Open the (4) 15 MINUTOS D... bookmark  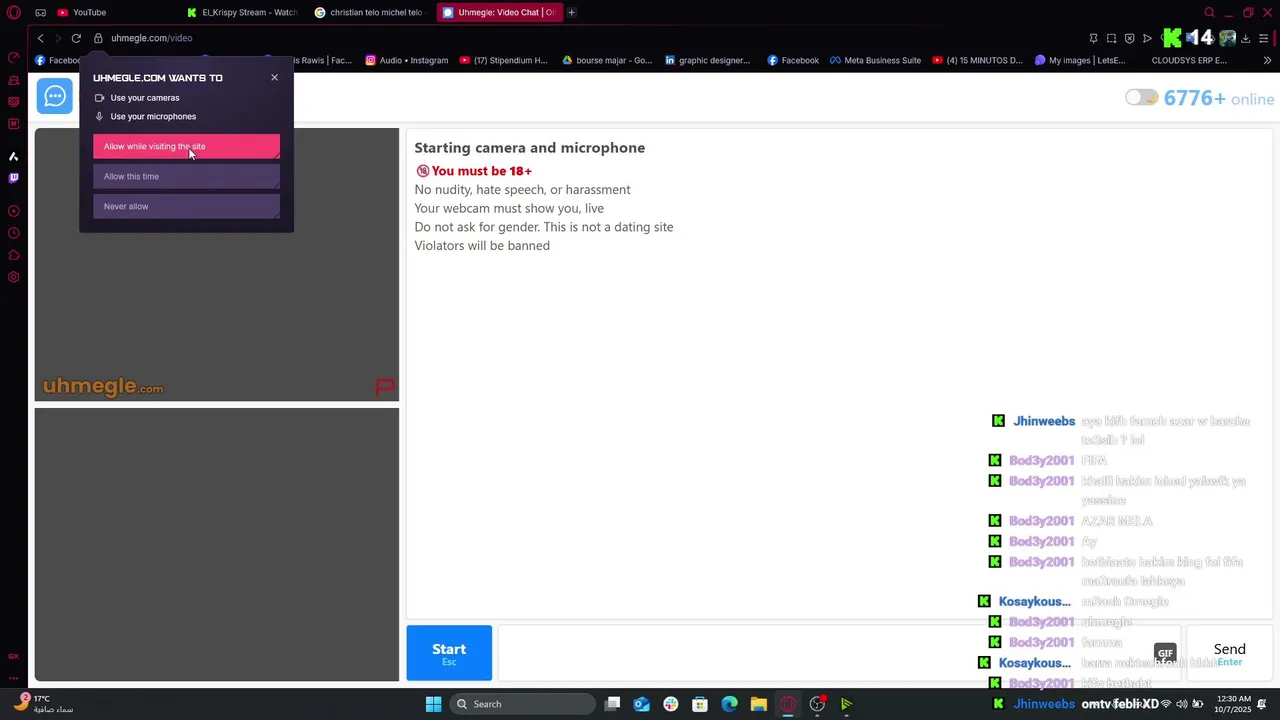pyautogui.click(x=977, y=60)
